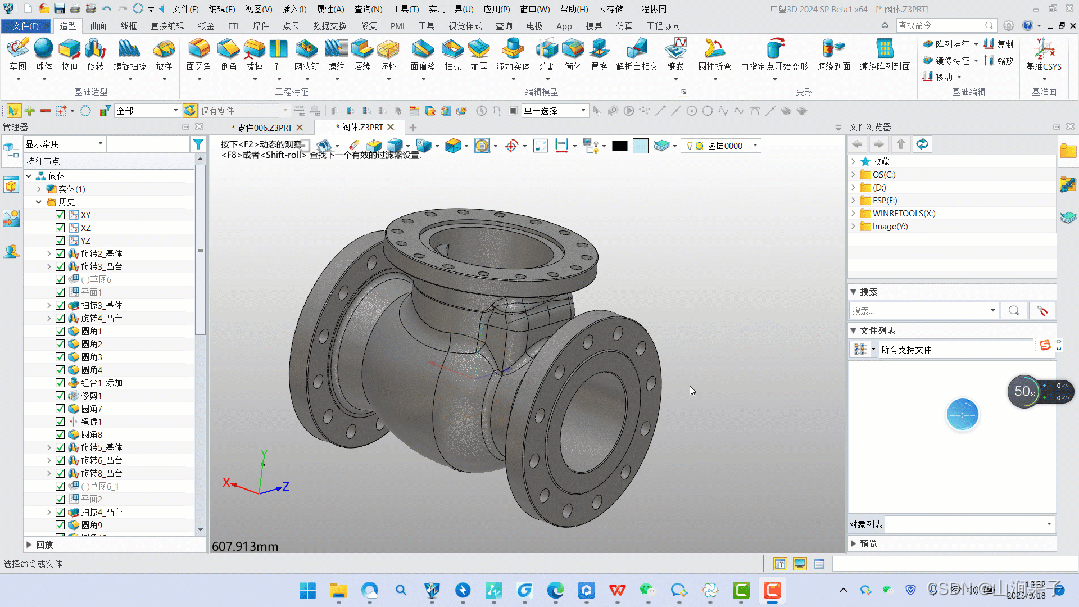Switch to the 阀体.Z3PRT document tab

tap(355, 128)
